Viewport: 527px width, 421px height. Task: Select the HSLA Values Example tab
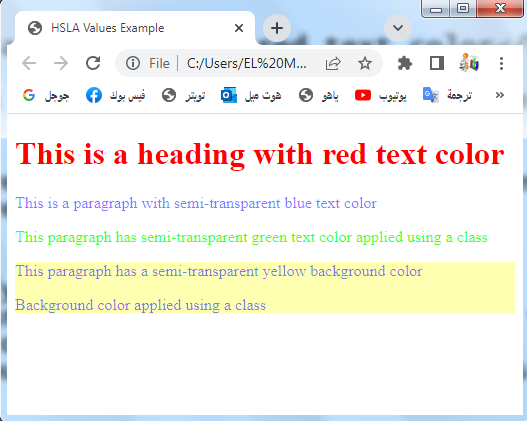point(134,28)
